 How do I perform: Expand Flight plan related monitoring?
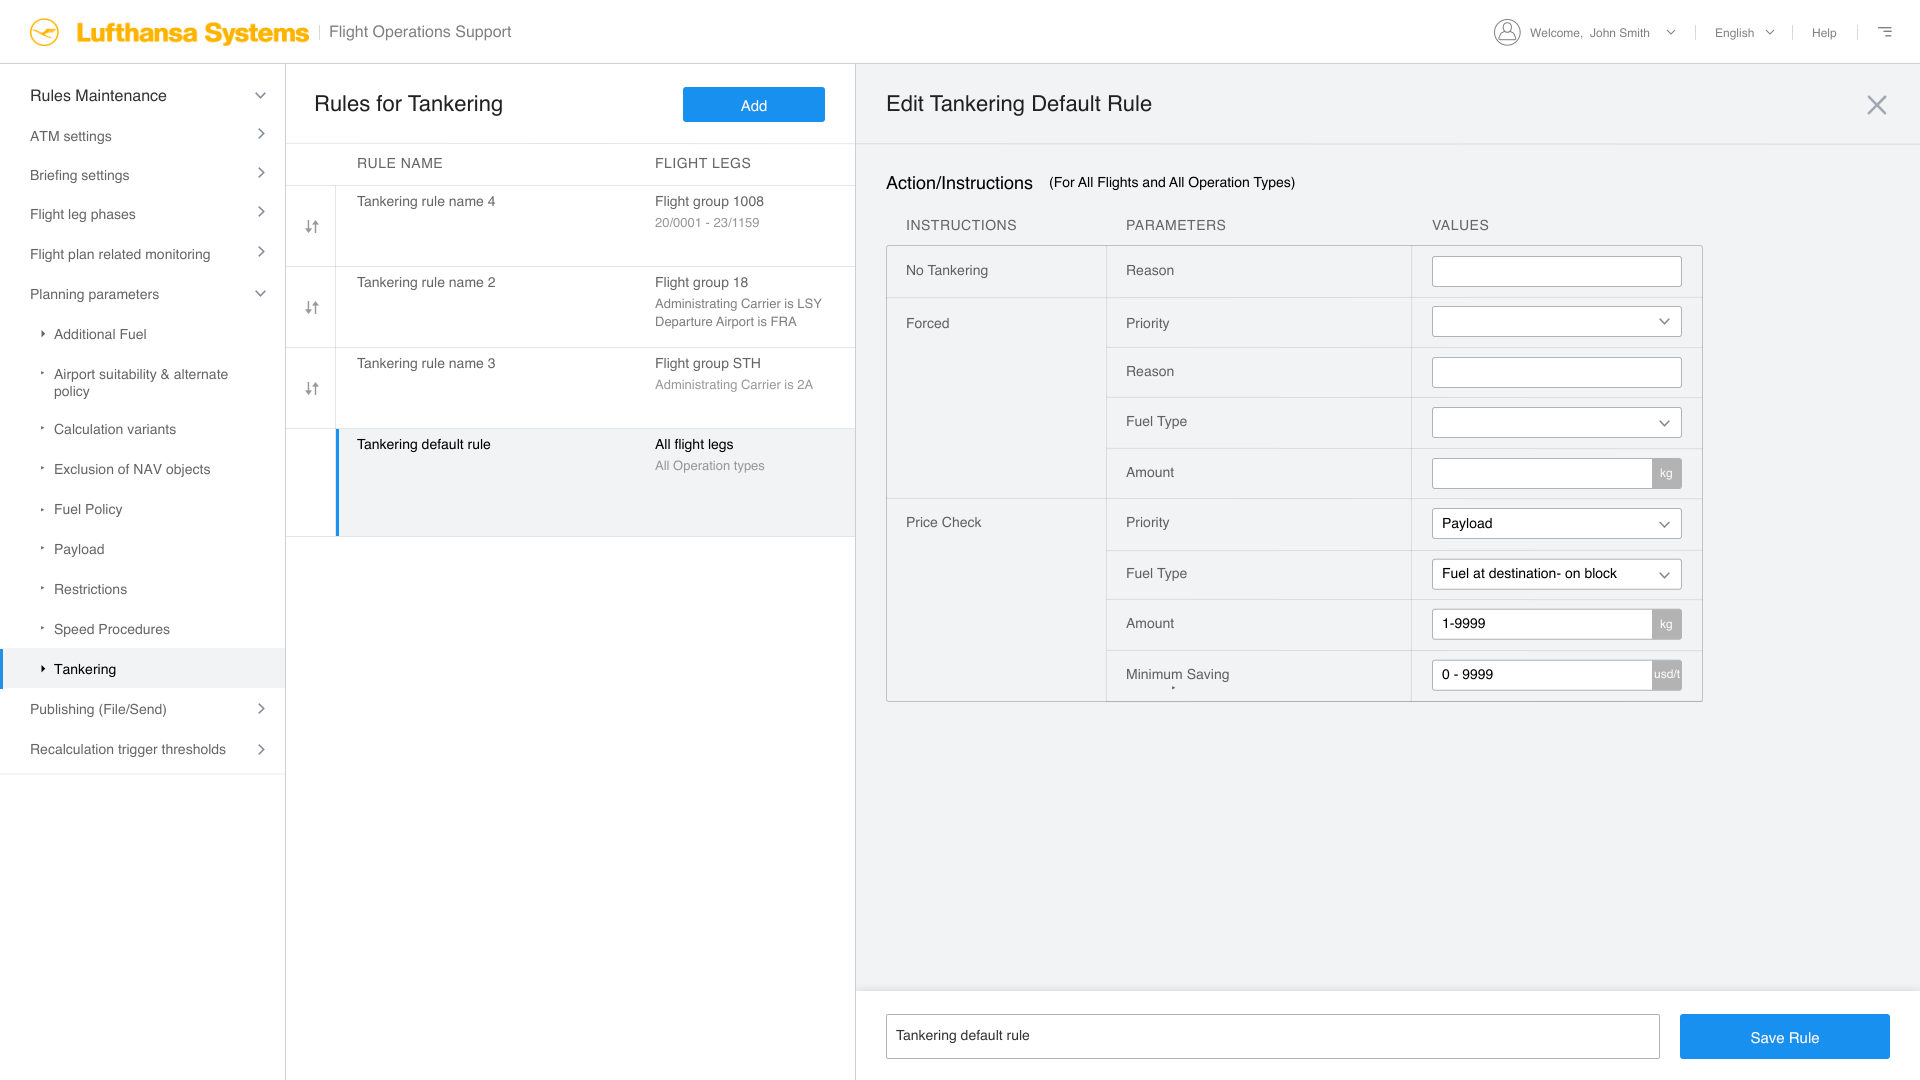261,252
